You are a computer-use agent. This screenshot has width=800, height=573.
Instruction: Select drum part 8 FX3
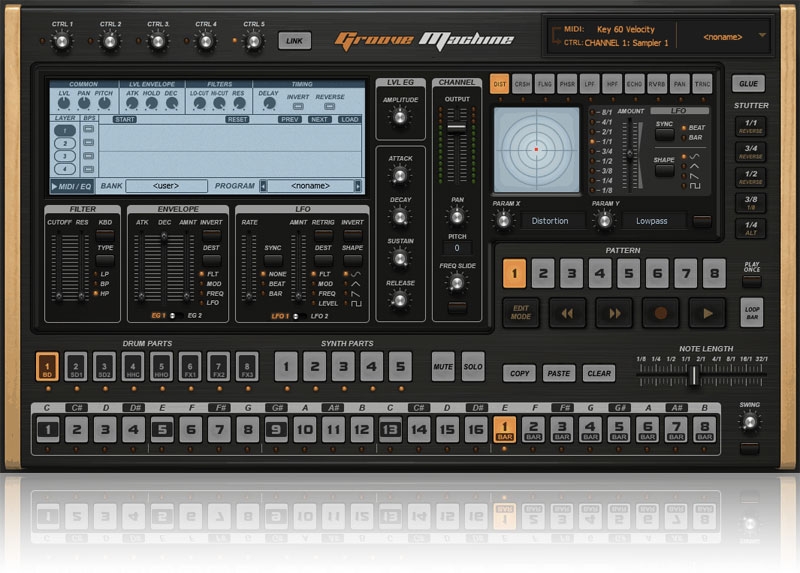tap(247, 366)
